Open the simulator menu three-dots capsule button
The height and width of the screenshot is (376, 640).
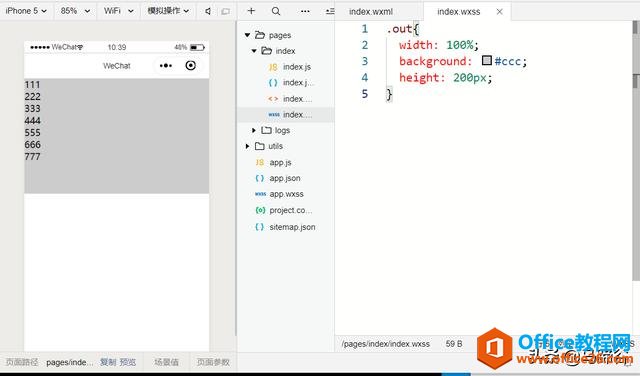click(166, 66)
